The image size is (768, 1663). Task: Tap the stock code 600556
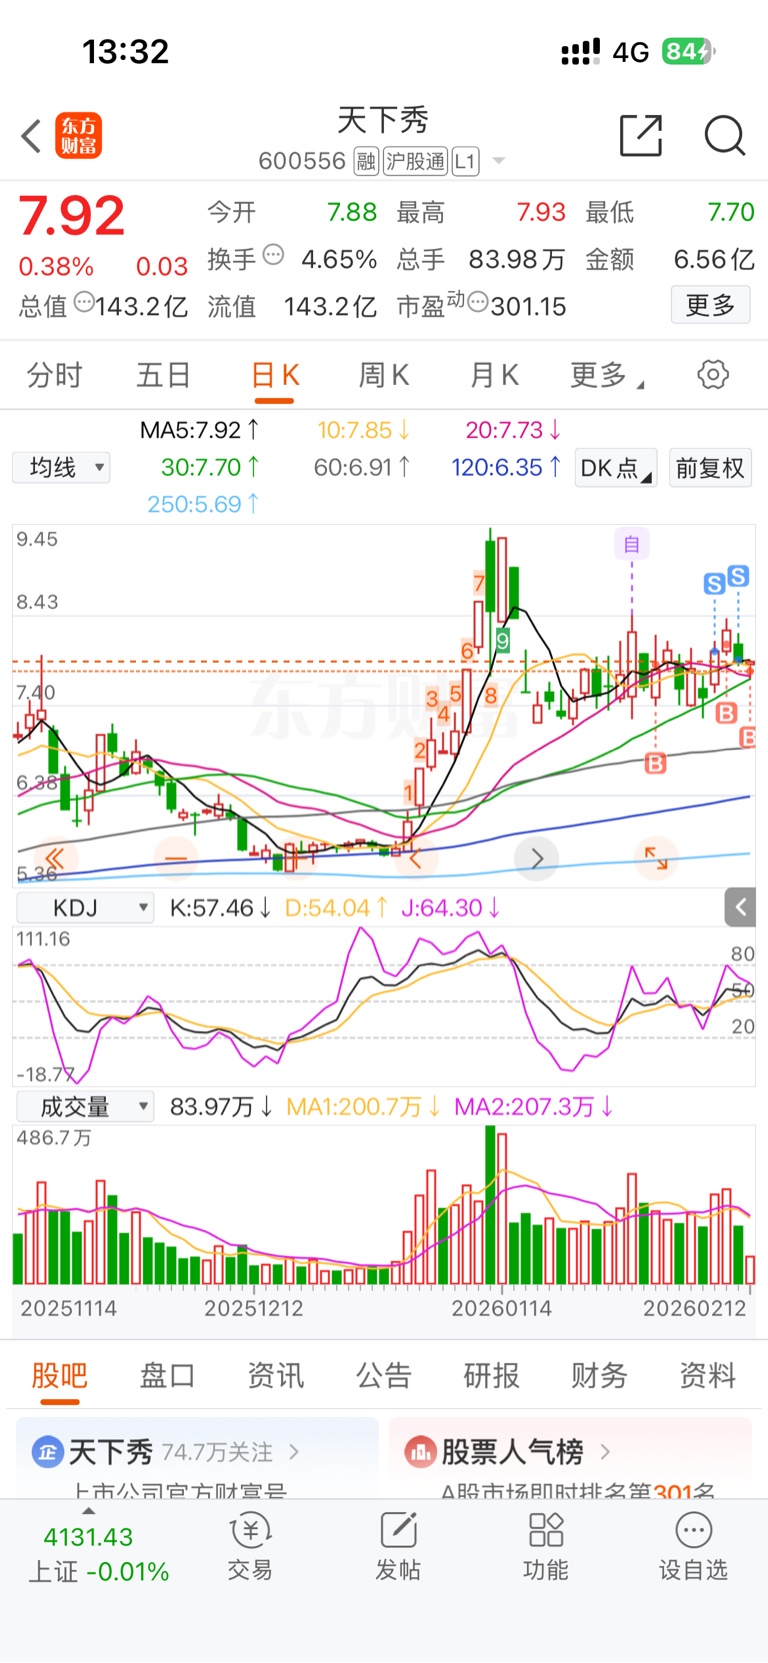[x=302, y=161]
